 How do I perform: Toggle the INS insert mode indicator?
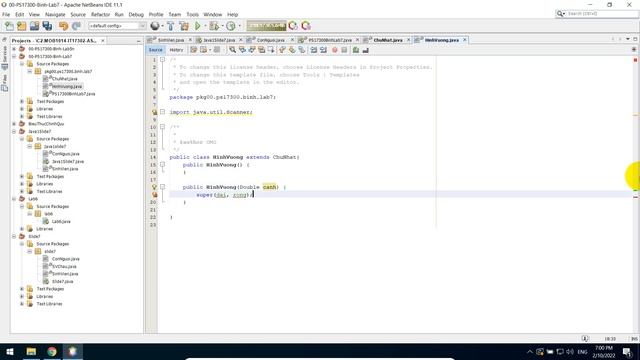coord(634,339)
